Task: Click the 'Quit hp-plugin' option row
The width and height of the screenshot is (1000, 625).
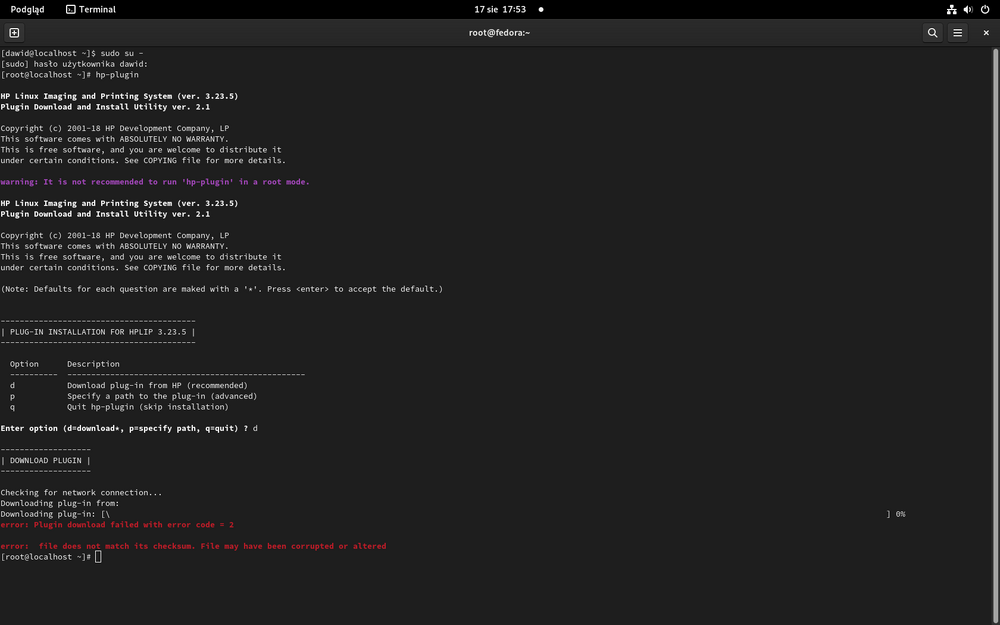Action: 147,407
